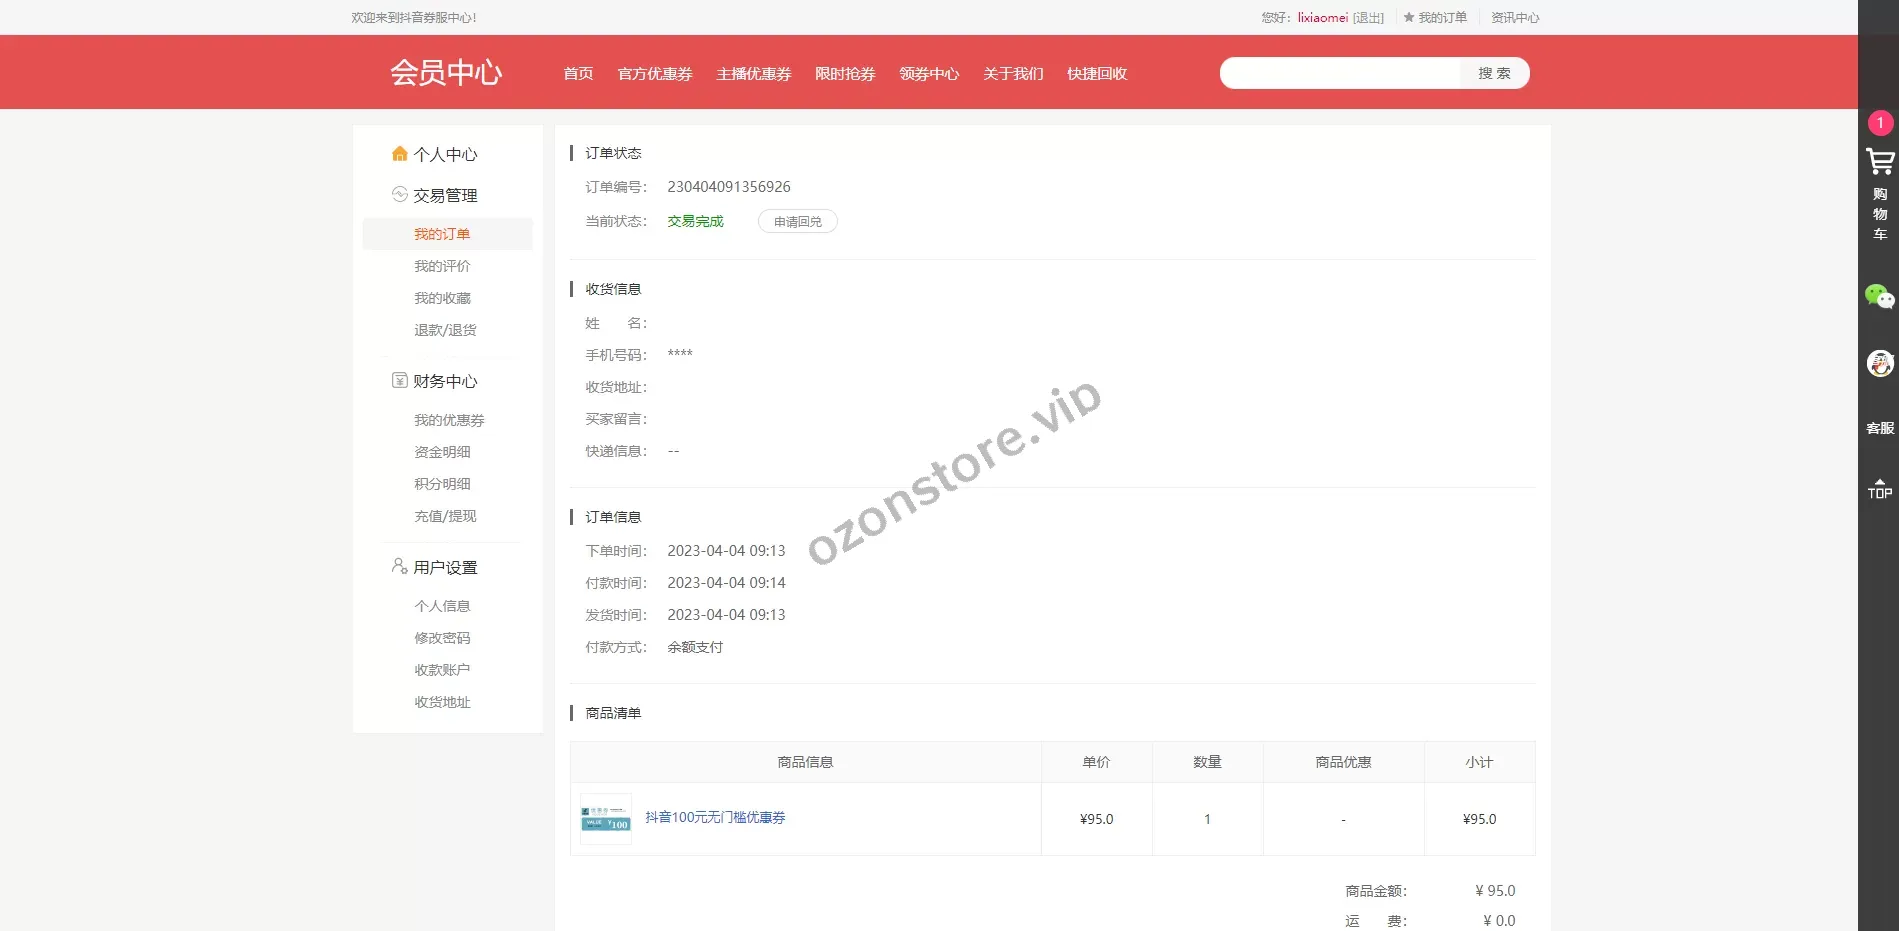Click the QQ penguin icon
The width and height of the screenshot is (1899, 931).
[x=1879, y=363]
